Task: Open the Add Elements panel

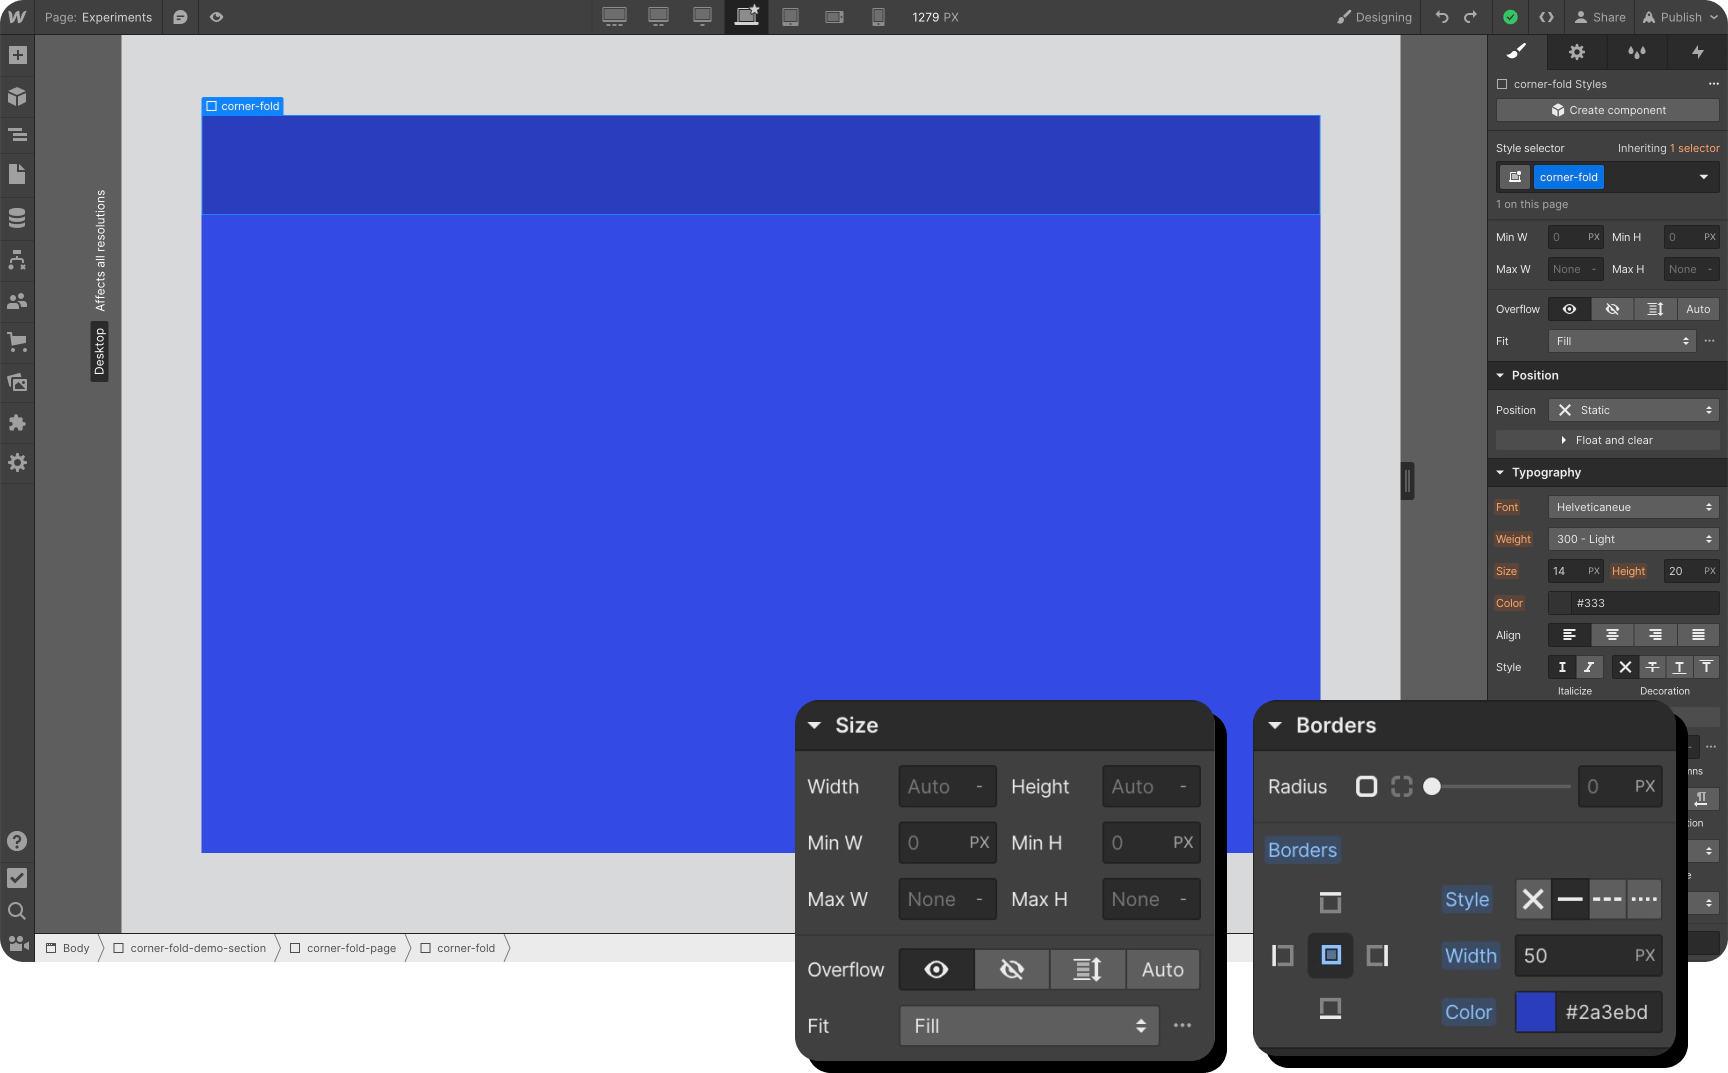Action: pos(16,55)
